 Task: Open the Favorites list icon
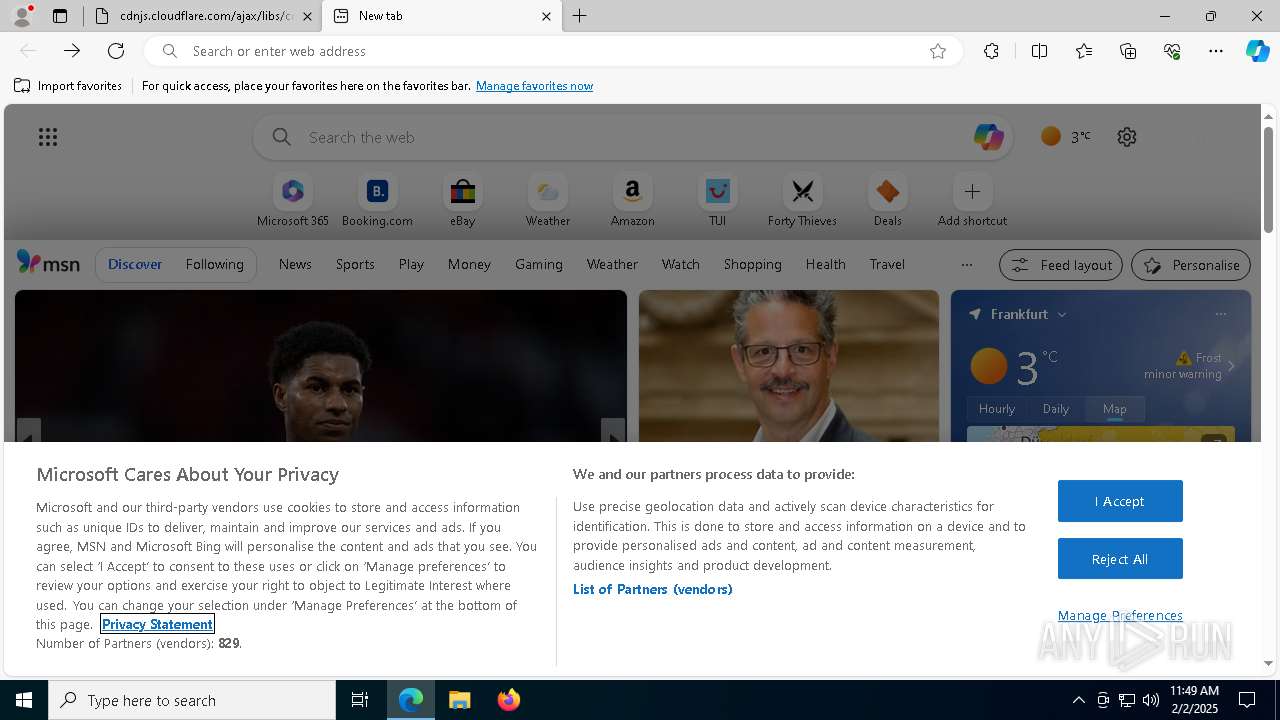click(1084, 51)
